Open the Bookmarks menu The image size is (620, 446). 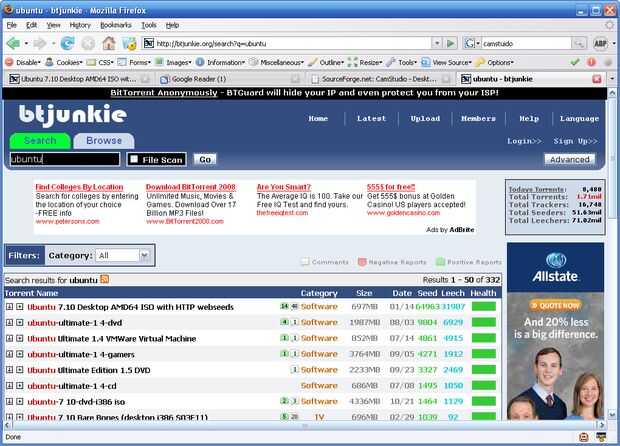point(115,25)
